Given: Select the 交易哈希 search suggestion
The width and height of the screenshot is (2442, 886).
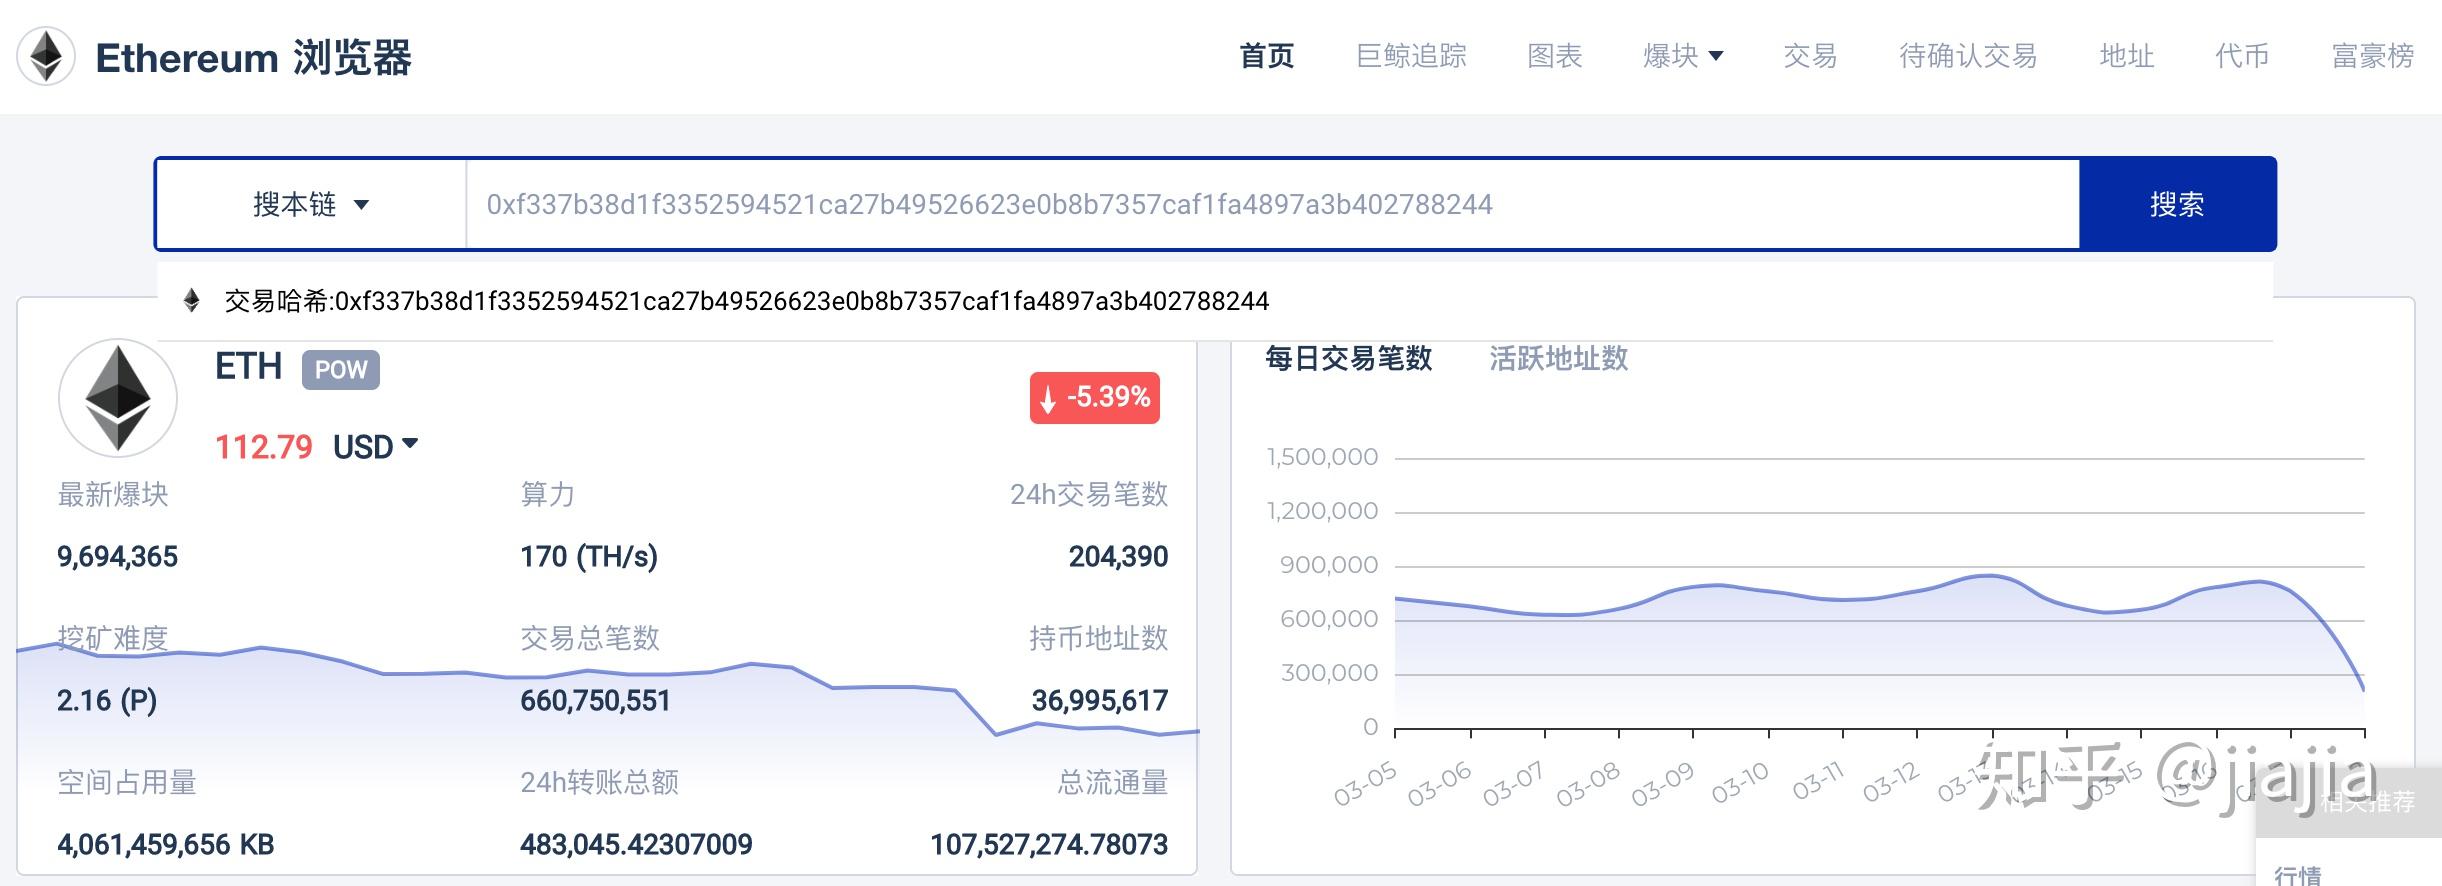Looking at the screenshot, I should click(x=1215, y=301).
